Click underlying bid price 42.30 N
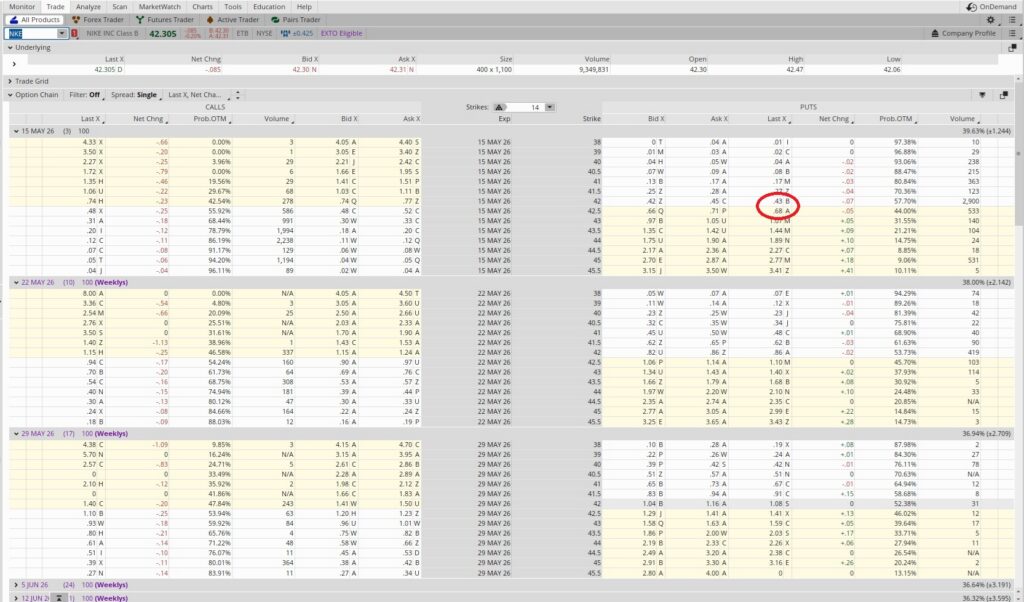The width and height of the screenshot is (1024, 602). 304,69
